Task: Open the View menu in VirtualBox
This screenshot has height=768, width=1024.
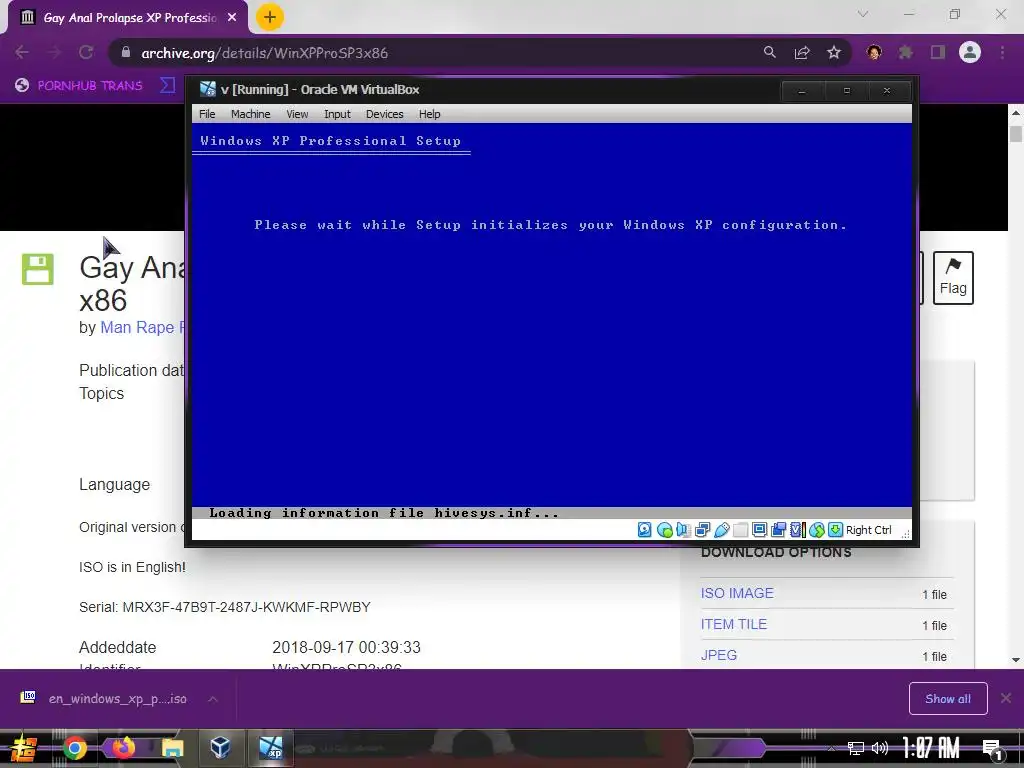Action: [297, 114]
